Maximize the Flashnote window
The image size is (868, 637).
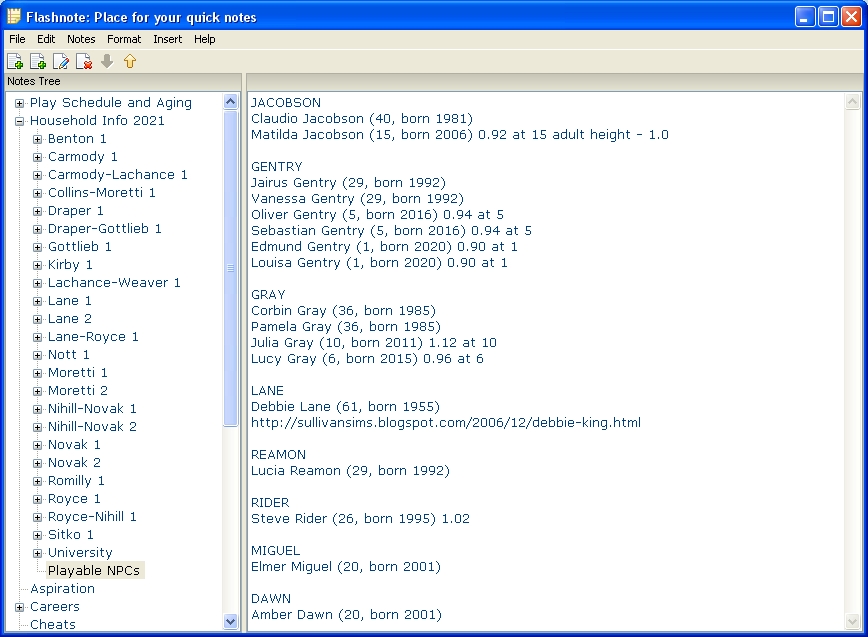(x=828, y=17)
